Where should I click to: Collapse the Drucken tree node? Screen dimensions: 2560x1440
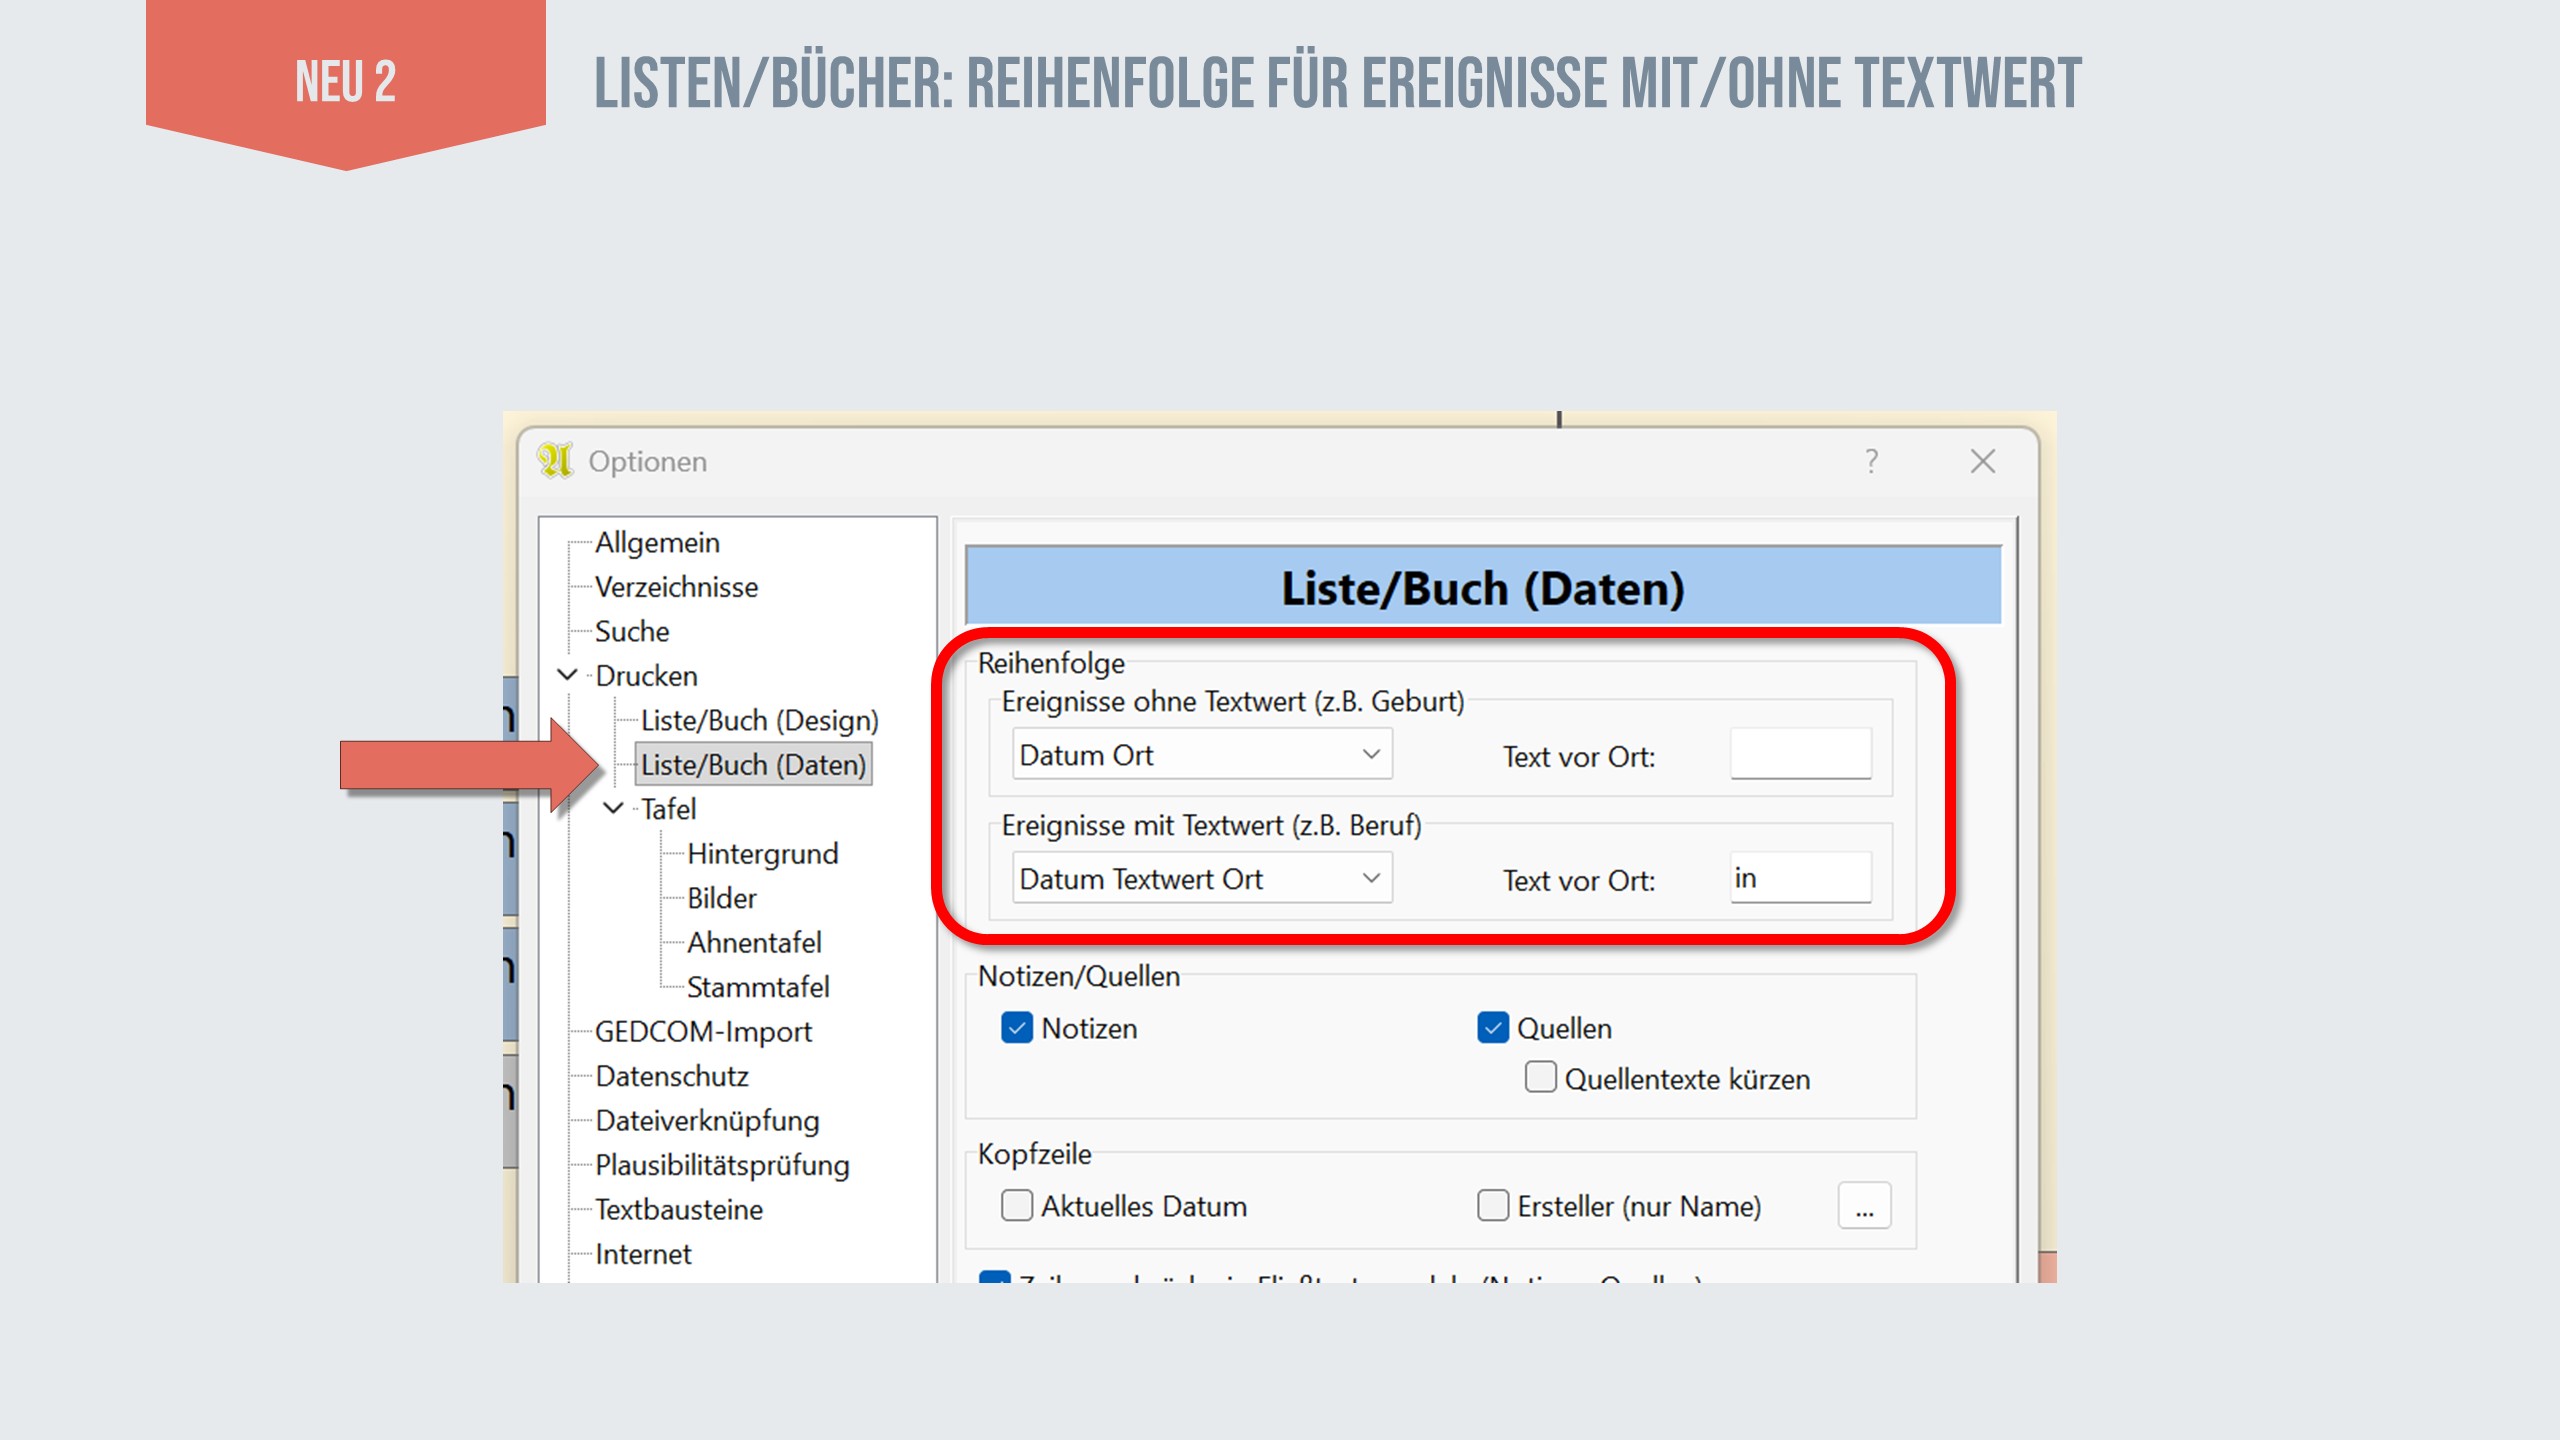[x=567, y=675]
